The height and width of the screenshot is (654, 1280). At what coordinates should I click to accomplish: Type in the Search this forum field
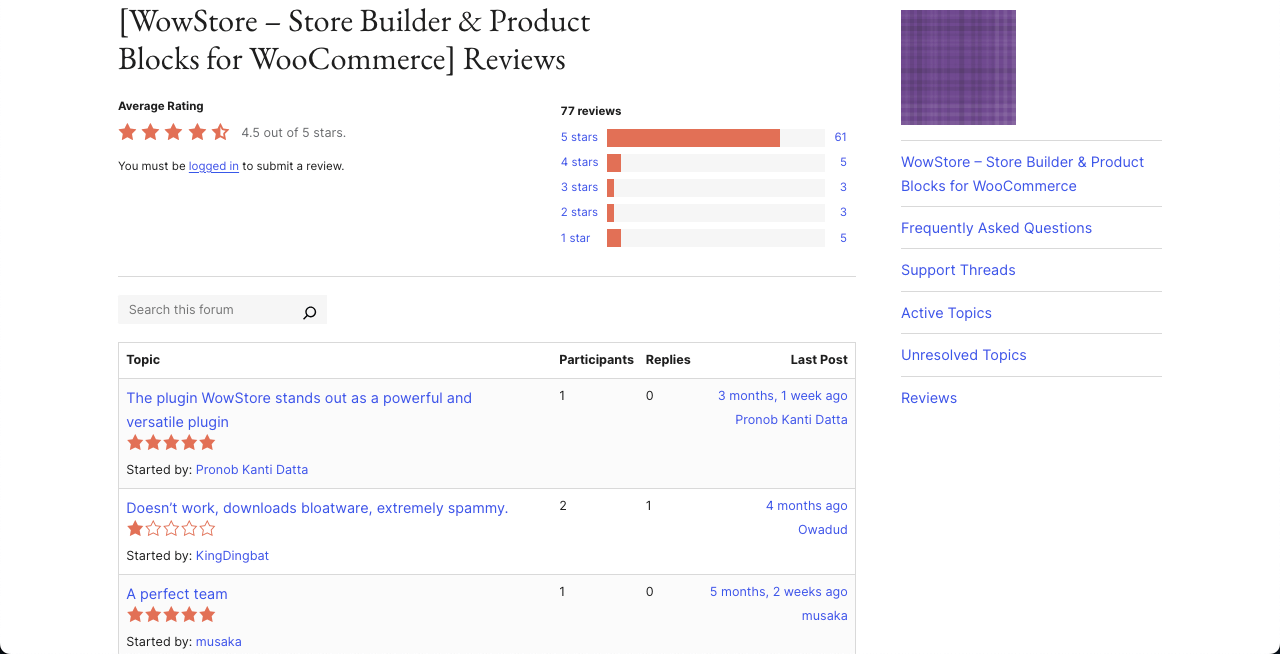pos(208,310)
